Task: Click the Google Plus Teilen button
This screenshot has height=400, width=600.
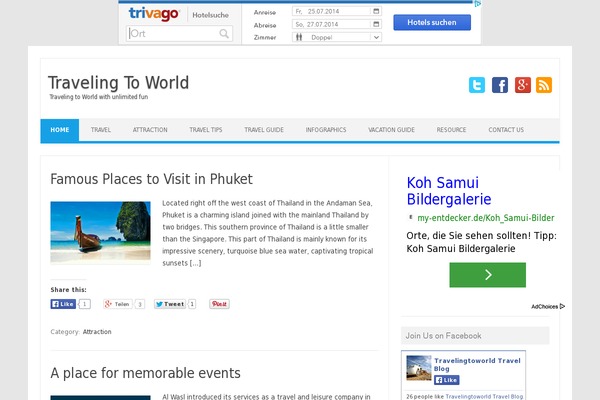Action: 117,304
